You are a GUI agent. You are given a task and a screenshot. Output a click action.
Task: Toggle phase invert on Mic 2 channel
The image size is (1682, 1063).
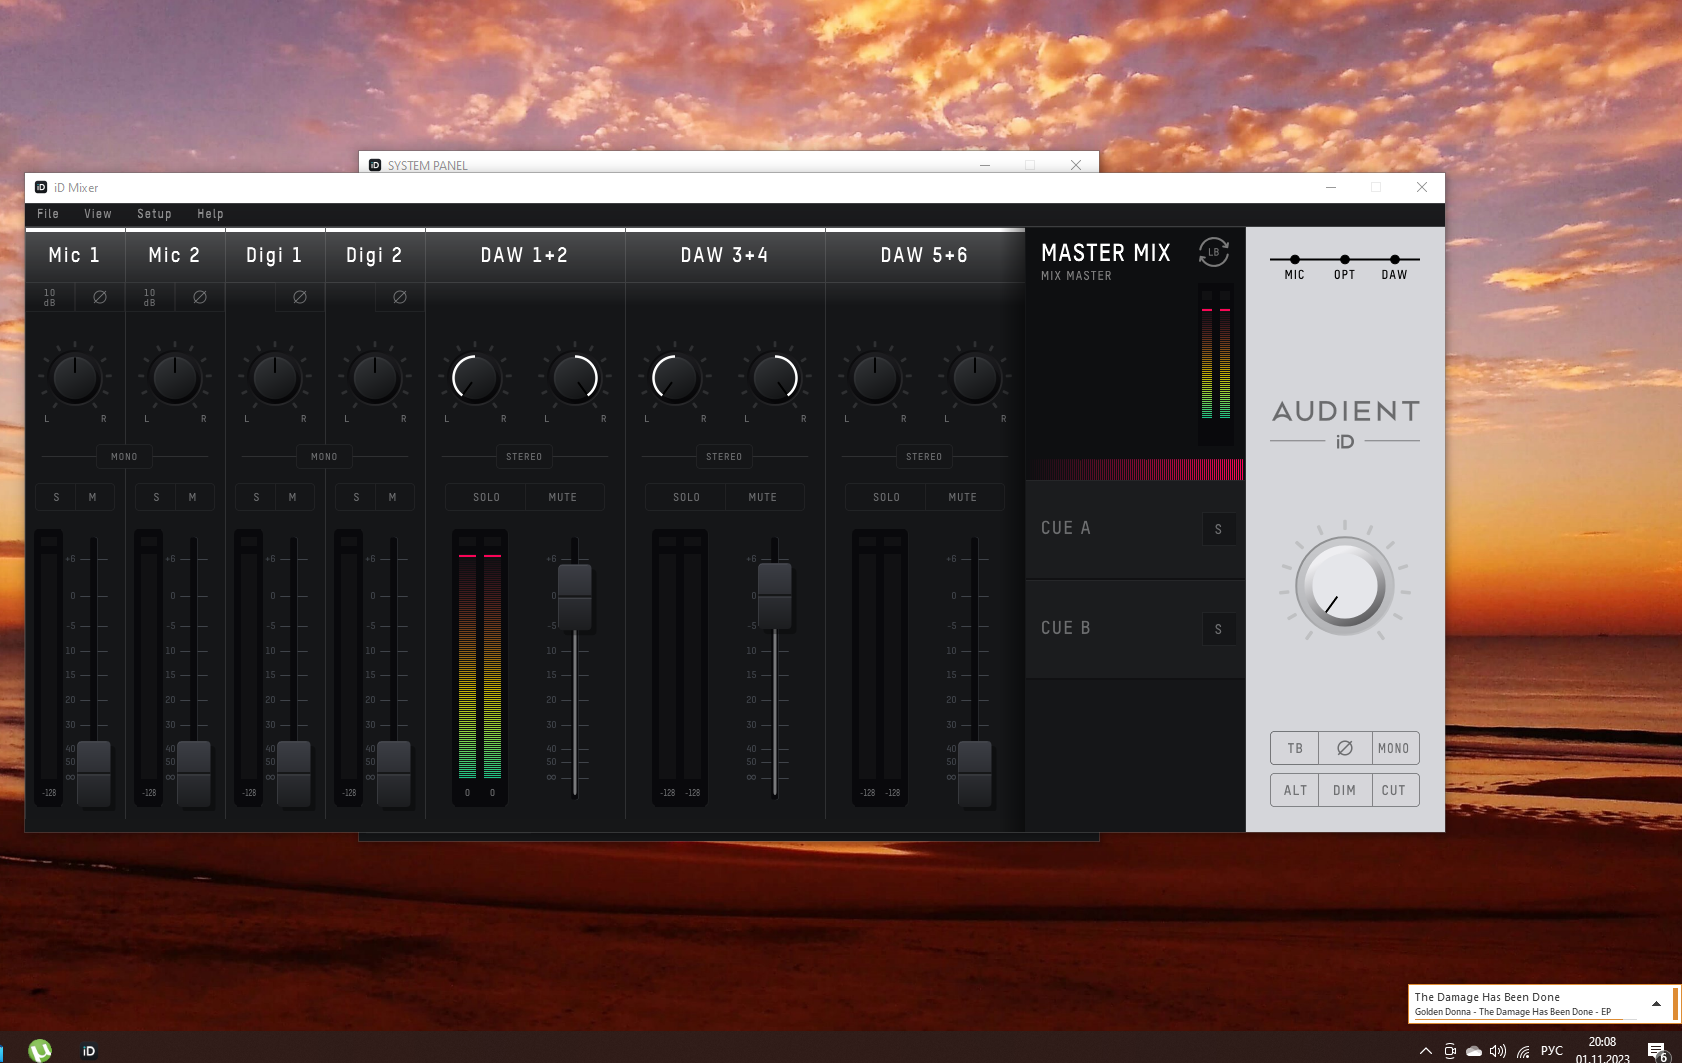[x=200, y=297]
